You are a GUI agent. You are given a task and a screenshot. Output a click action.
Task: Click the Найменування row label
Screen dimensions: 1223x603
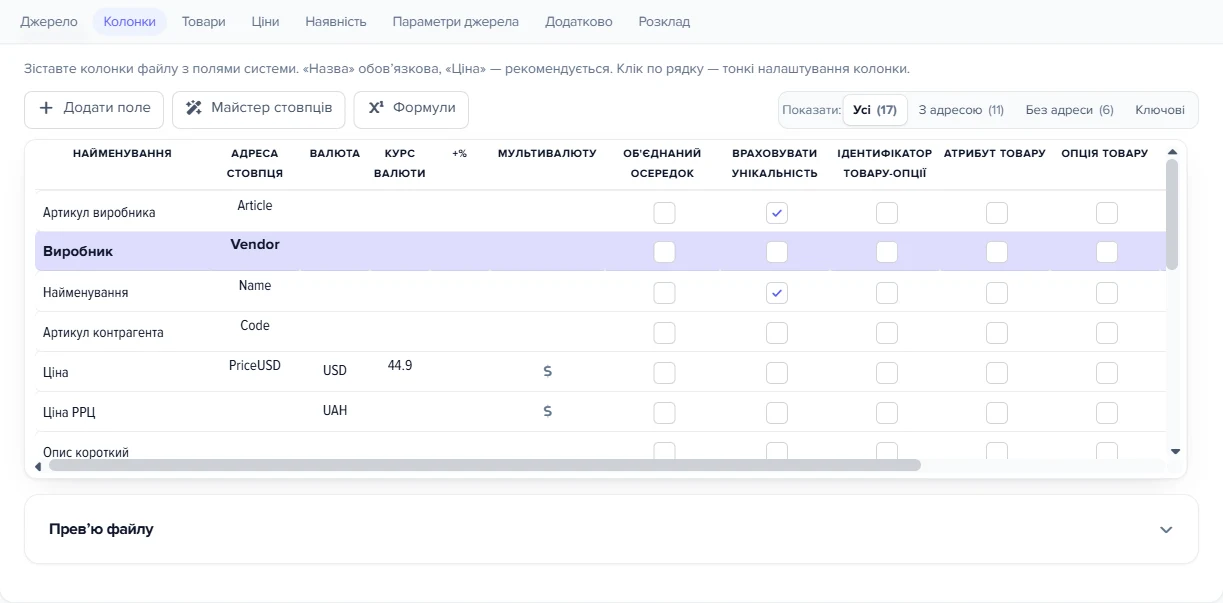[x=85, y=293]
